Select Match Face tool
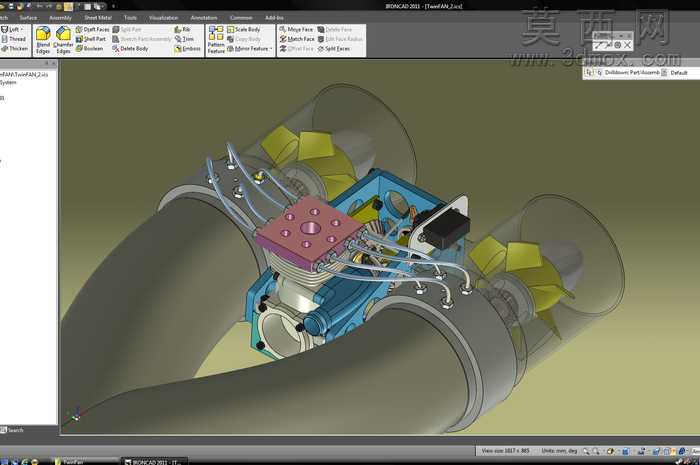700x465 pixels. click(x=297, y=39)
